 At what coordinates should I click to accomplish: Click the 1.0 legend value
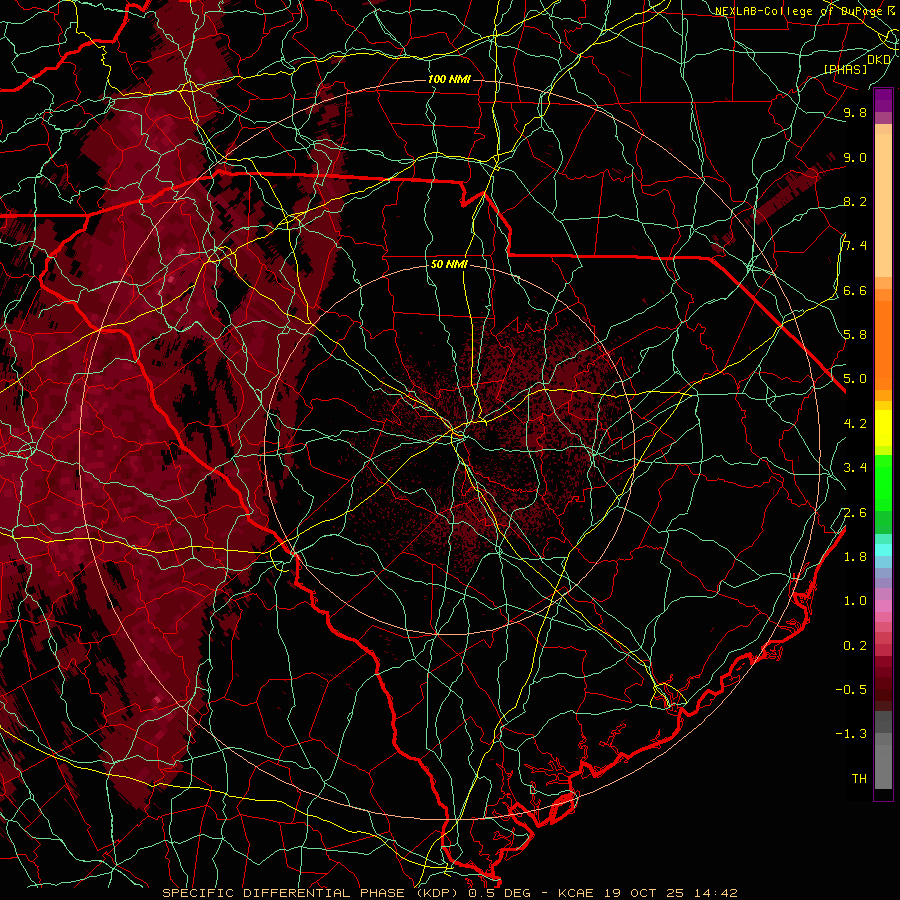(855, 602)
